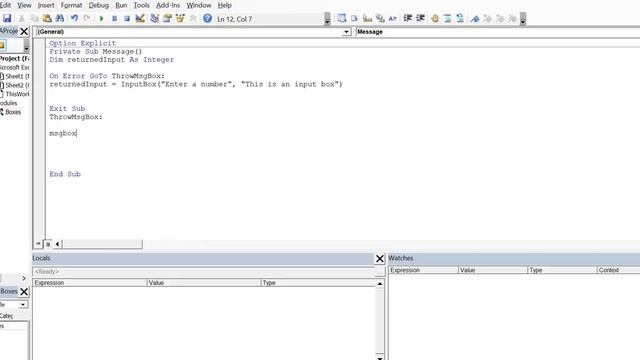Image resolution: width=640 pixels, height=360 pixels.
Task: Click the 'msgbox' code line
Action: tap(63, 133)
